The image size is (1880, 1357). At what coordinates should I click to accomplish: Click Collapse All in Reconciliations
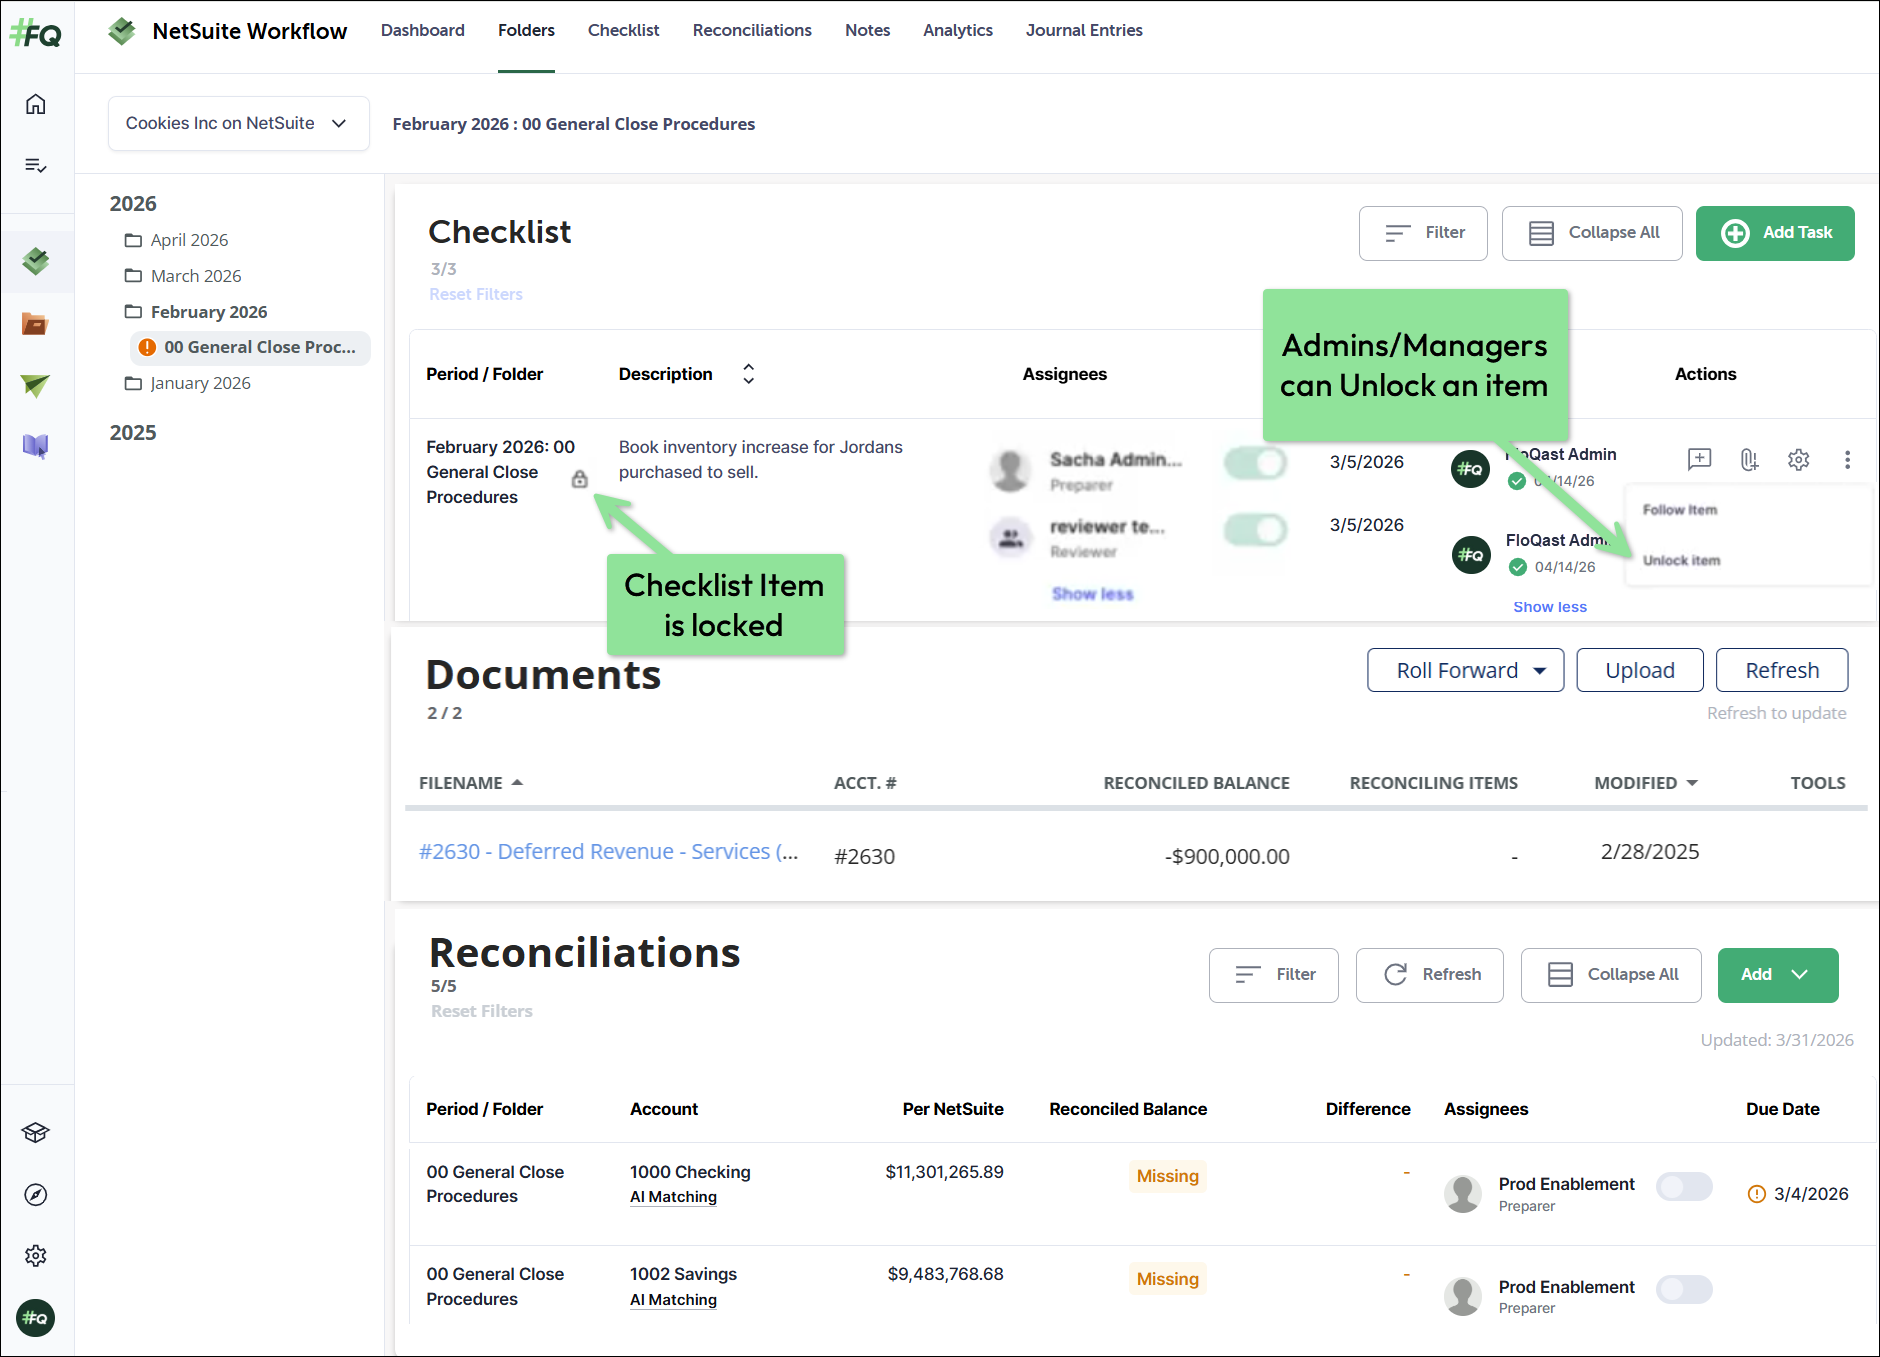pyautogui.click(x=1611, y=975)
